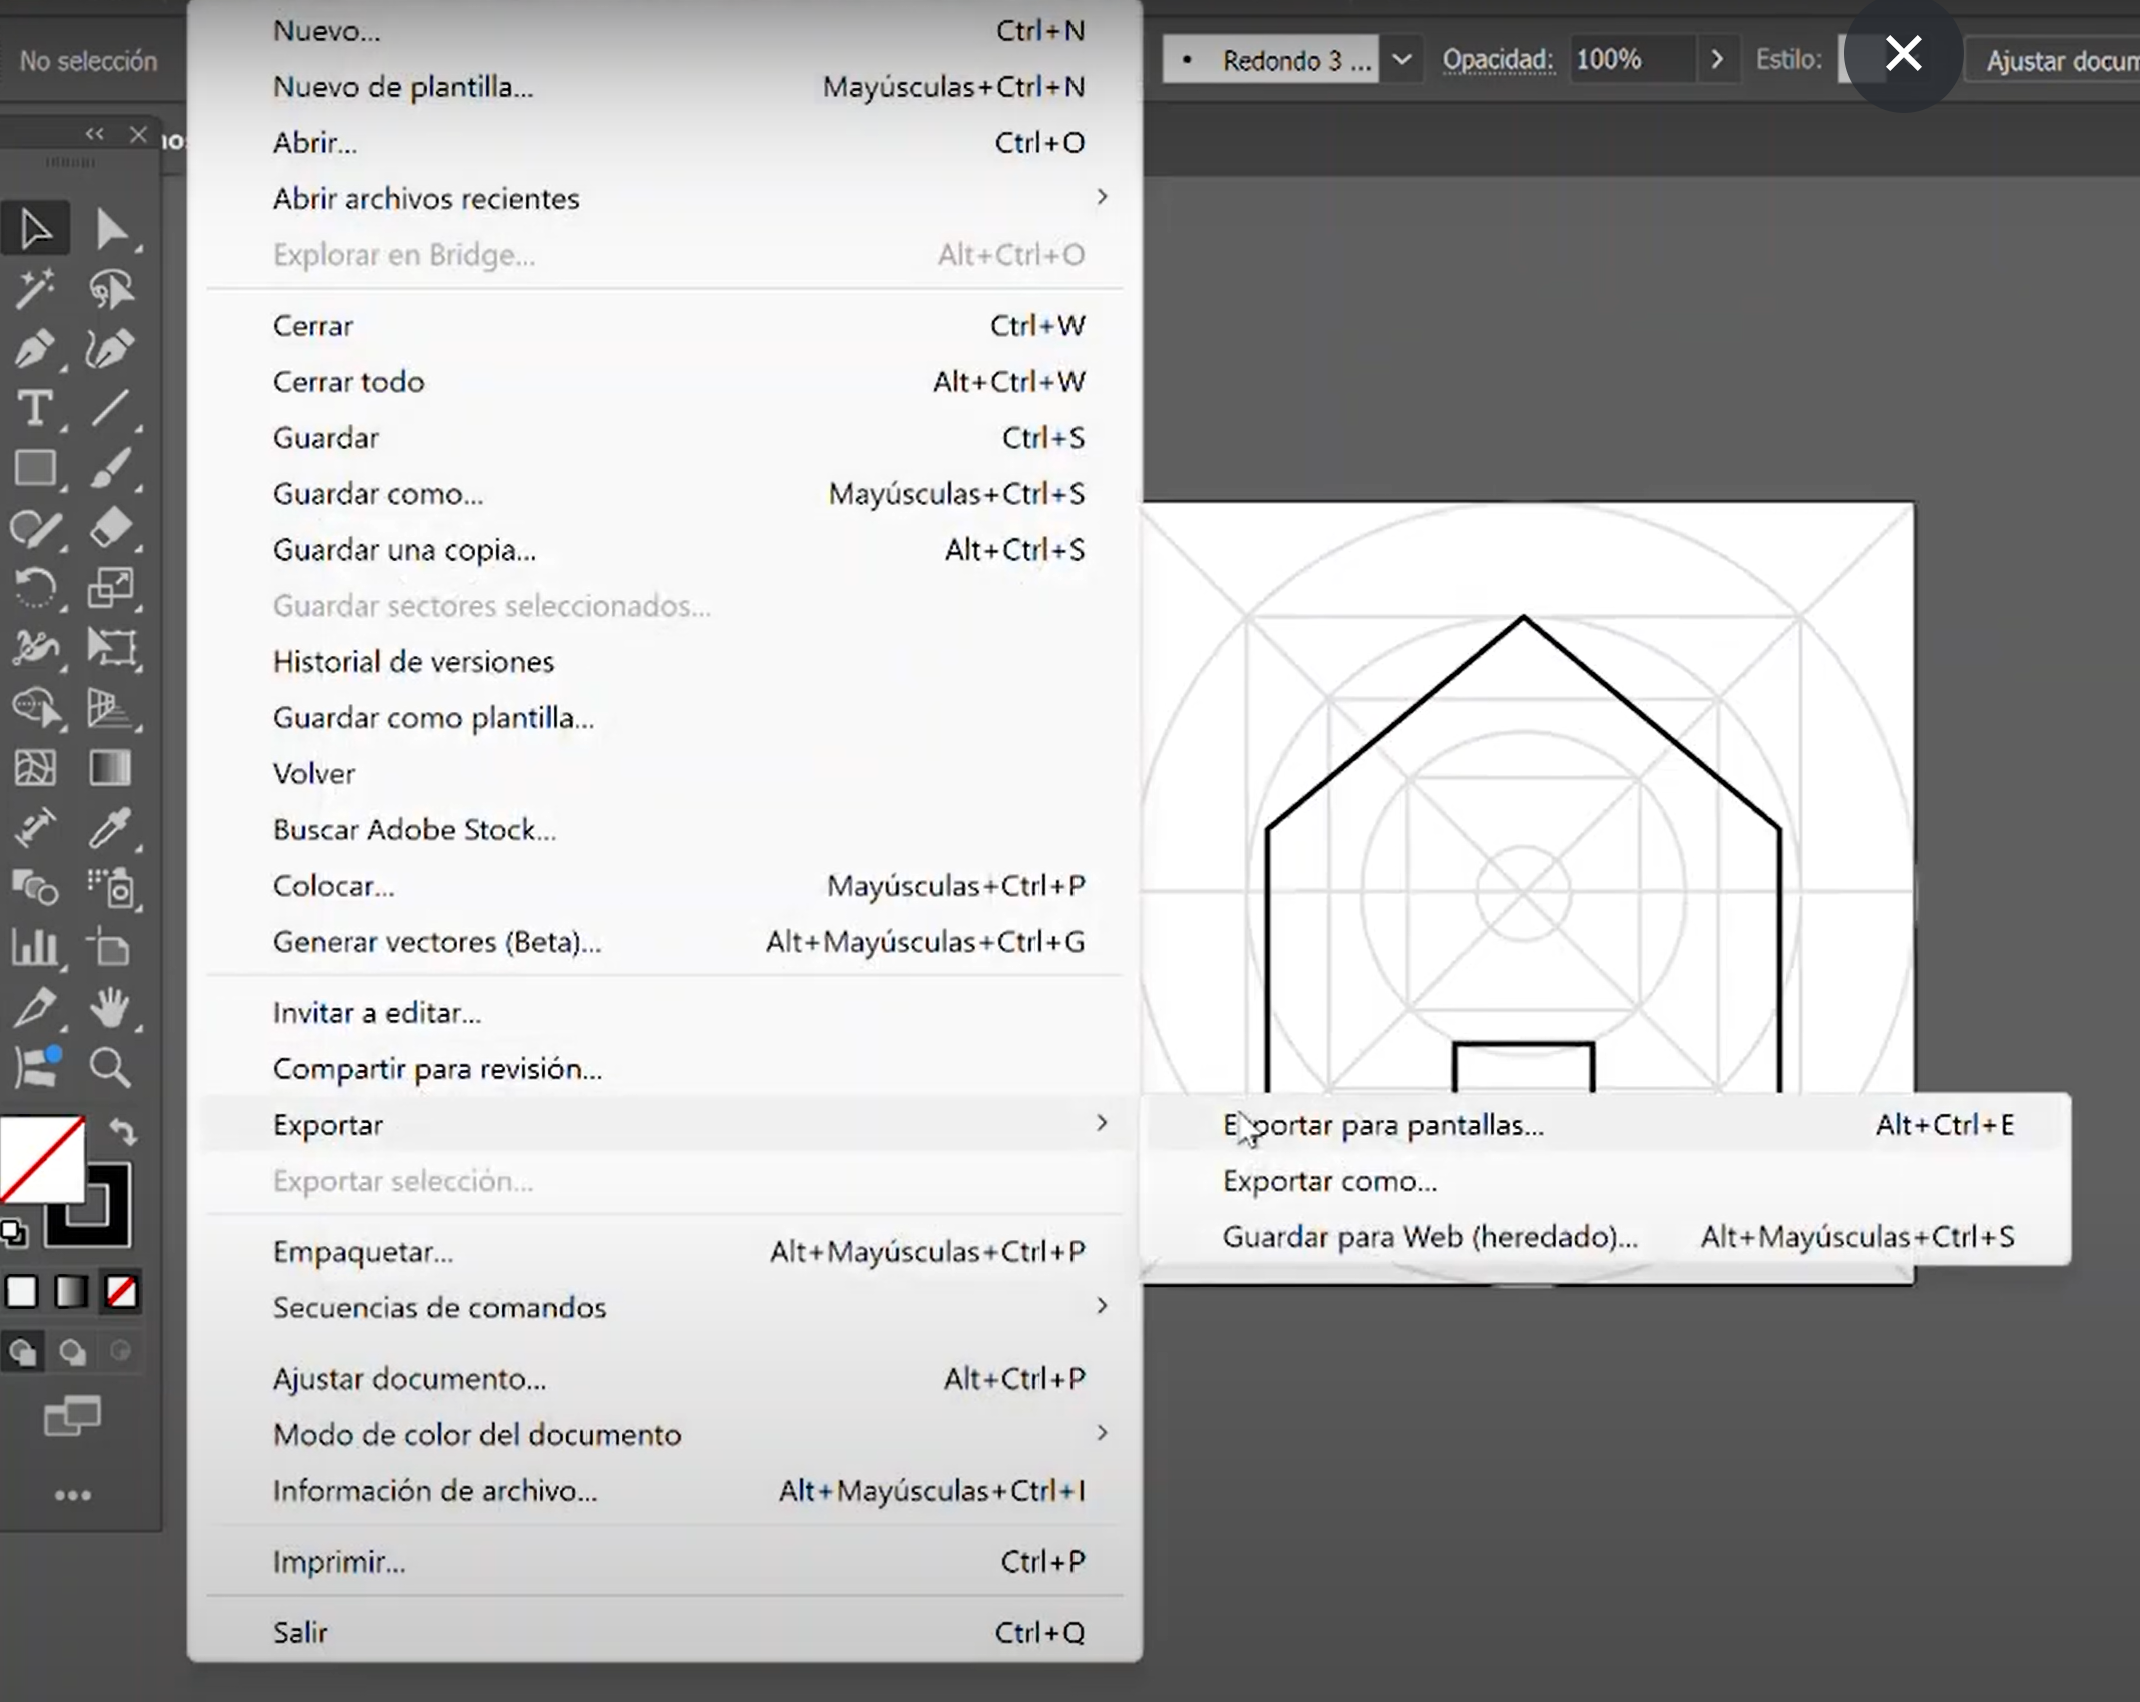Click the Opacidad percentage field
This screenshot has height=1702, width=2140.
[x=1630, y=60]
